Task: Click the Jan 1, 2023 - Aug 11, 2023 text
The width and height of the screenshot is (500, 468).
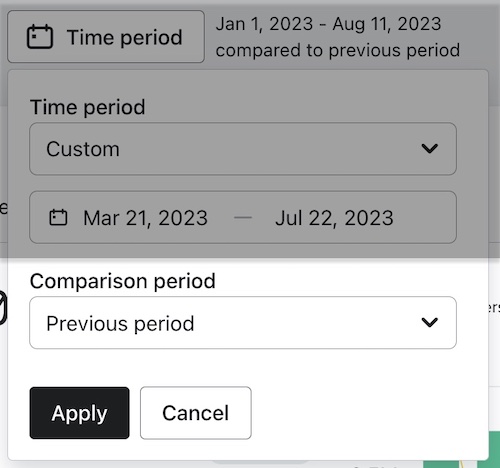Action: point(328,24)
